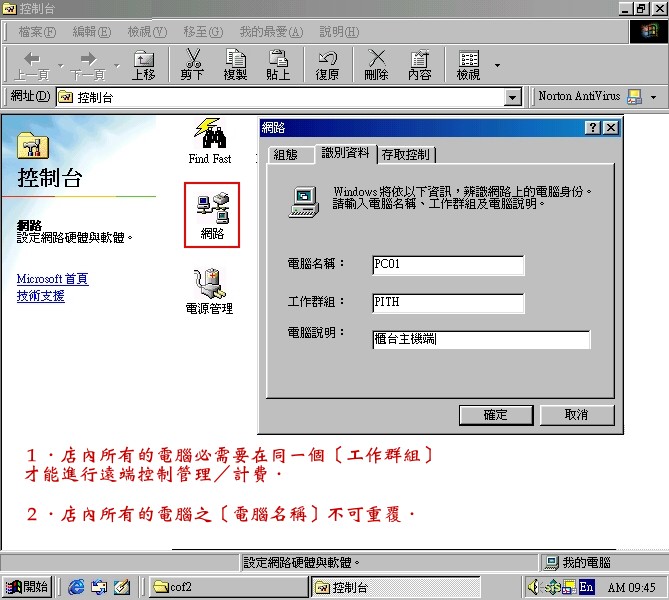Select the 電源管理 power management icon

tap(209, 292)
